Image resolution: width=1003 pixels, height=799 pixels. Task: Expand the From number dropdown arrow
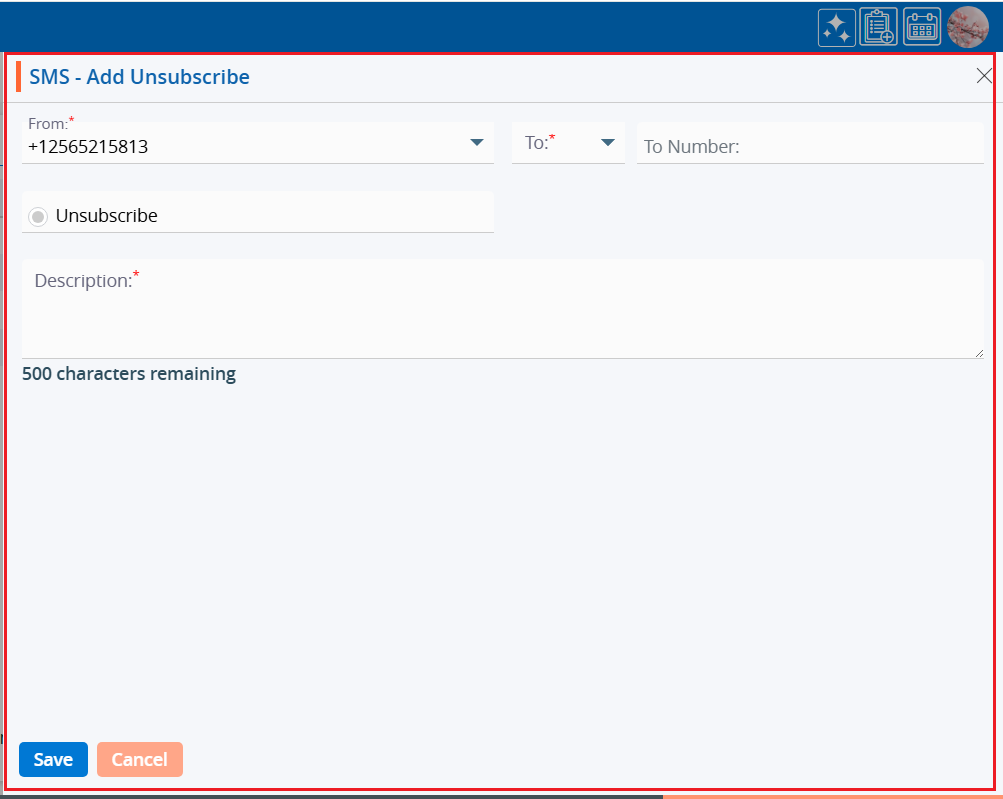[477, 143]
